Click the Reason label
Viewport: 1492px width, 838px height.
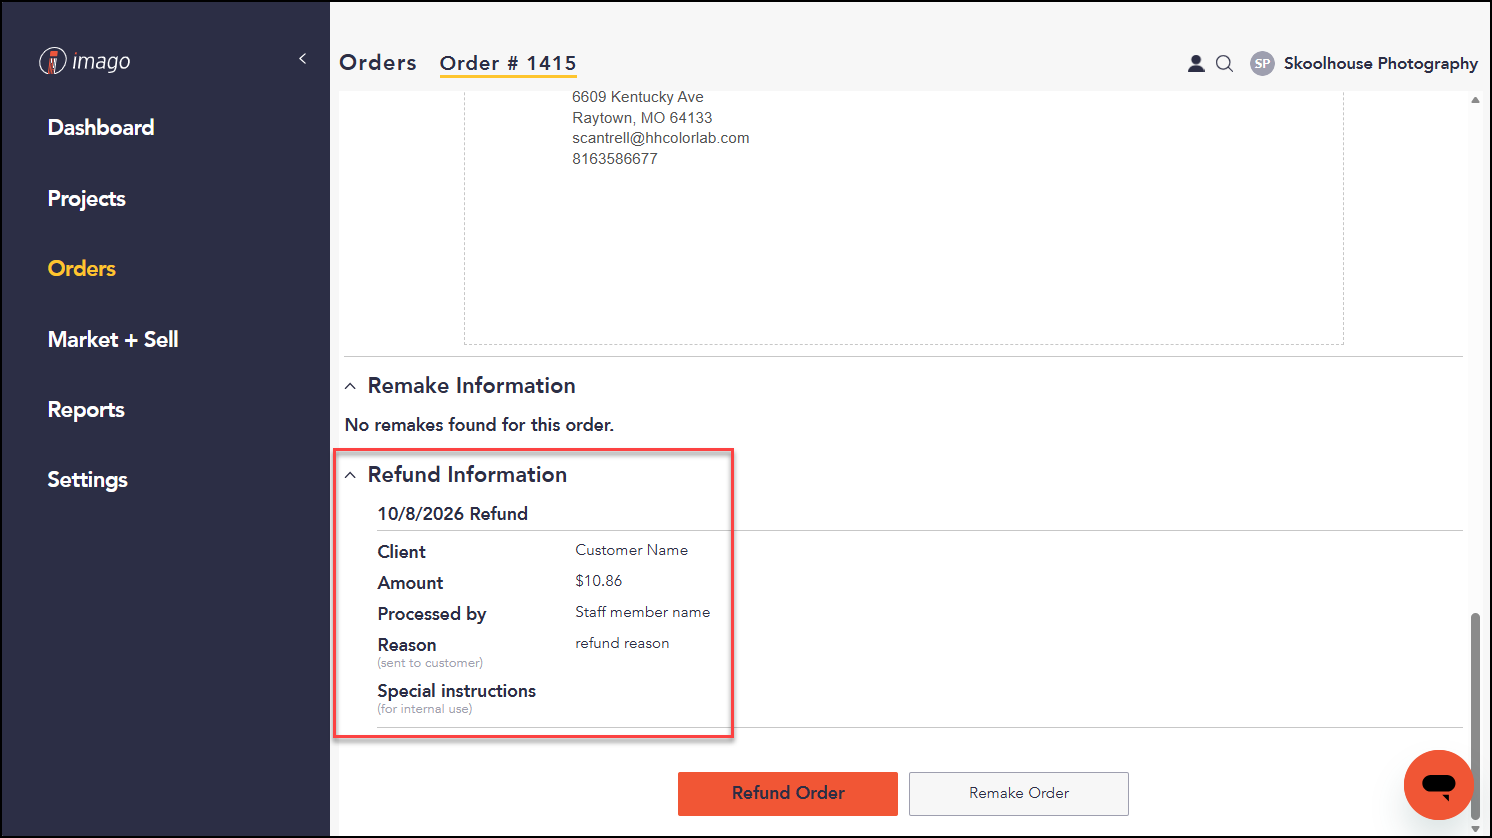tap(407, 645)
